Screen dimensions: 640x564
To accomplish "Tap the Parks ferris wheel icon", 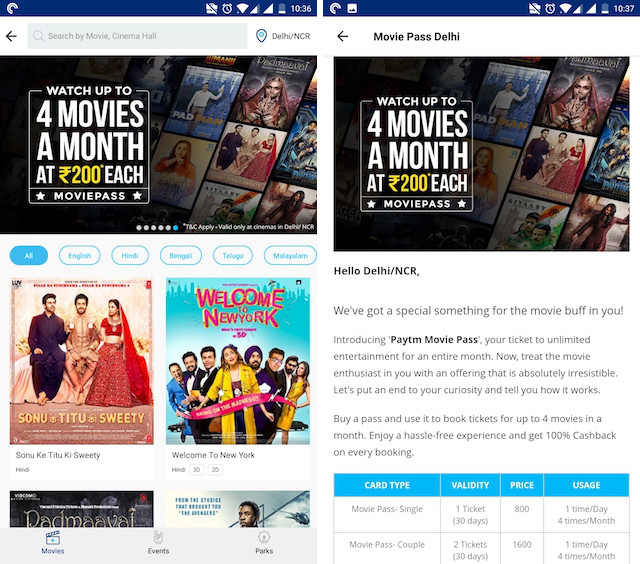I will tap(264, 537).
